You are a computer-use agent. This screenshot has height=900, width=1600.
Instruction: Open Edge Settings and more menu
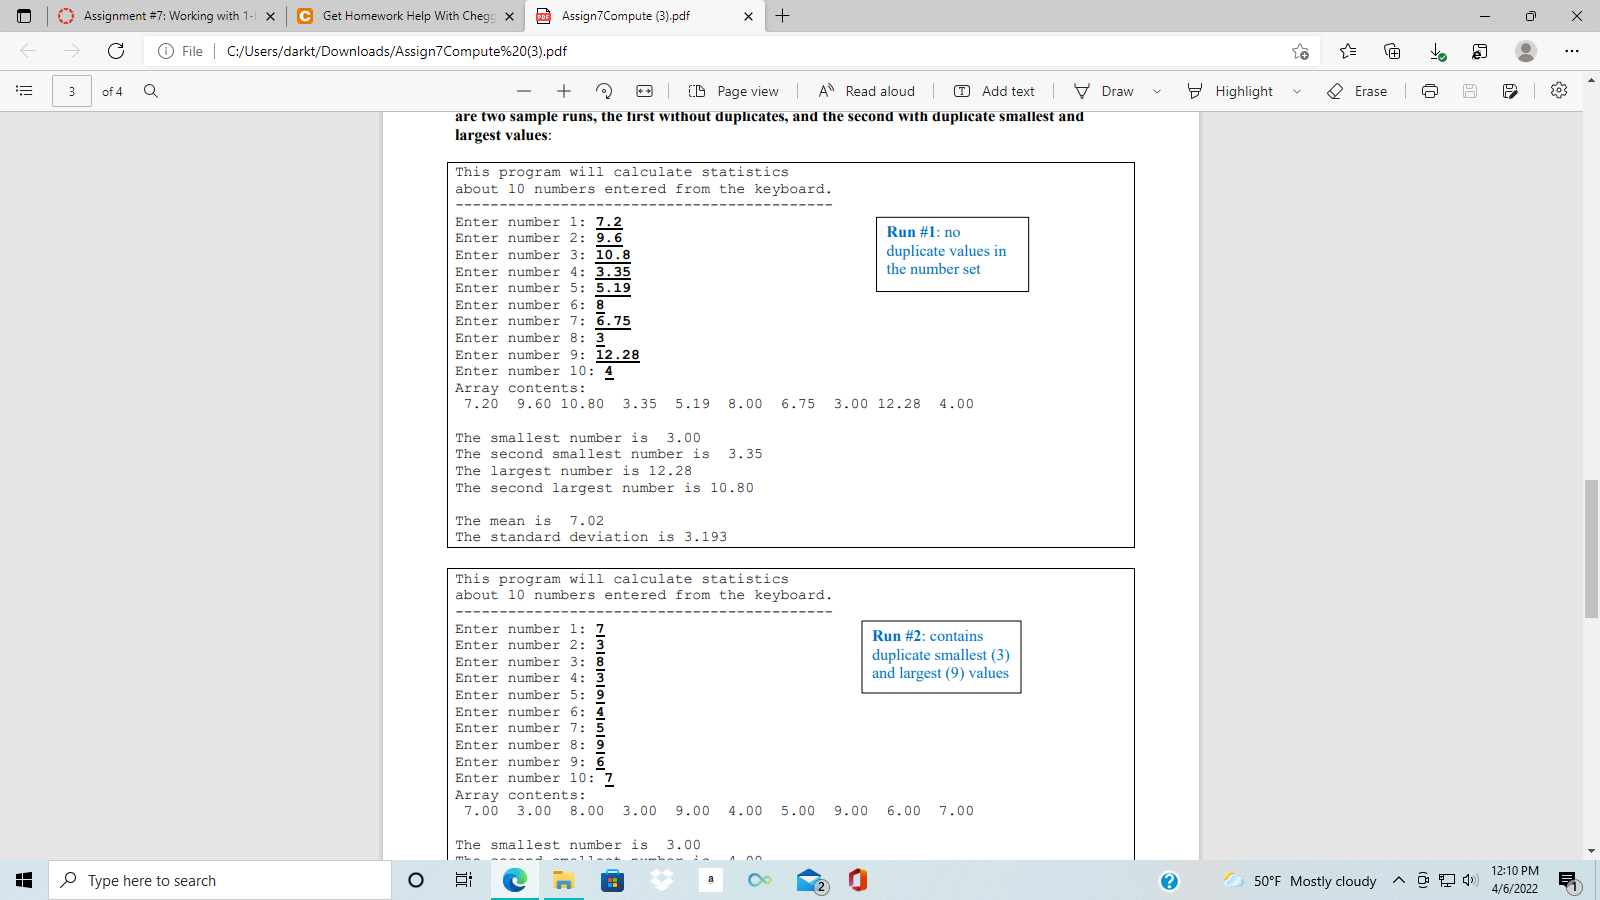point(1572,51)
